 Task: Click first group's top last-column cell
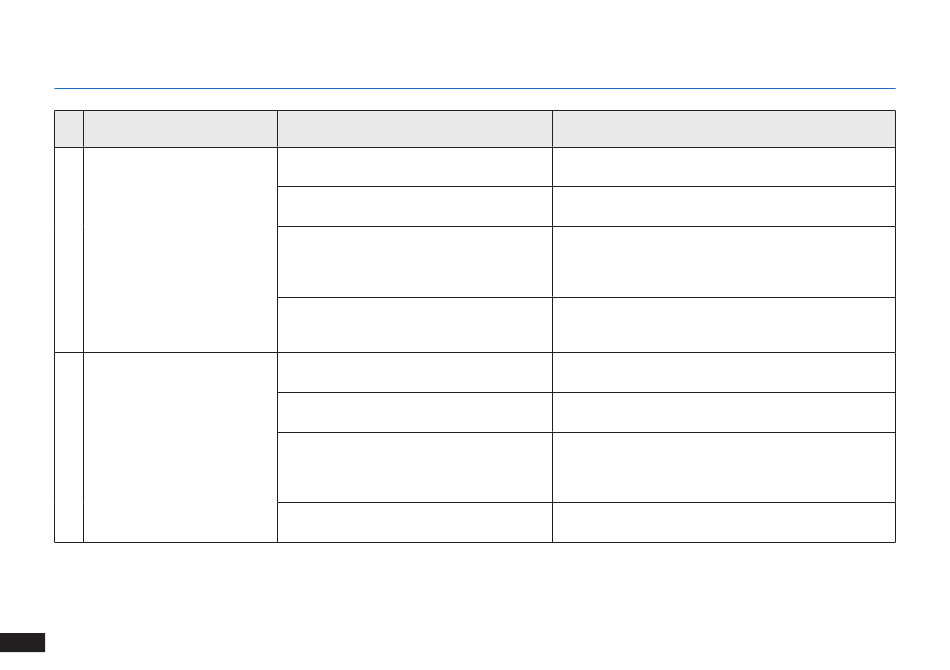click(724, 167)
